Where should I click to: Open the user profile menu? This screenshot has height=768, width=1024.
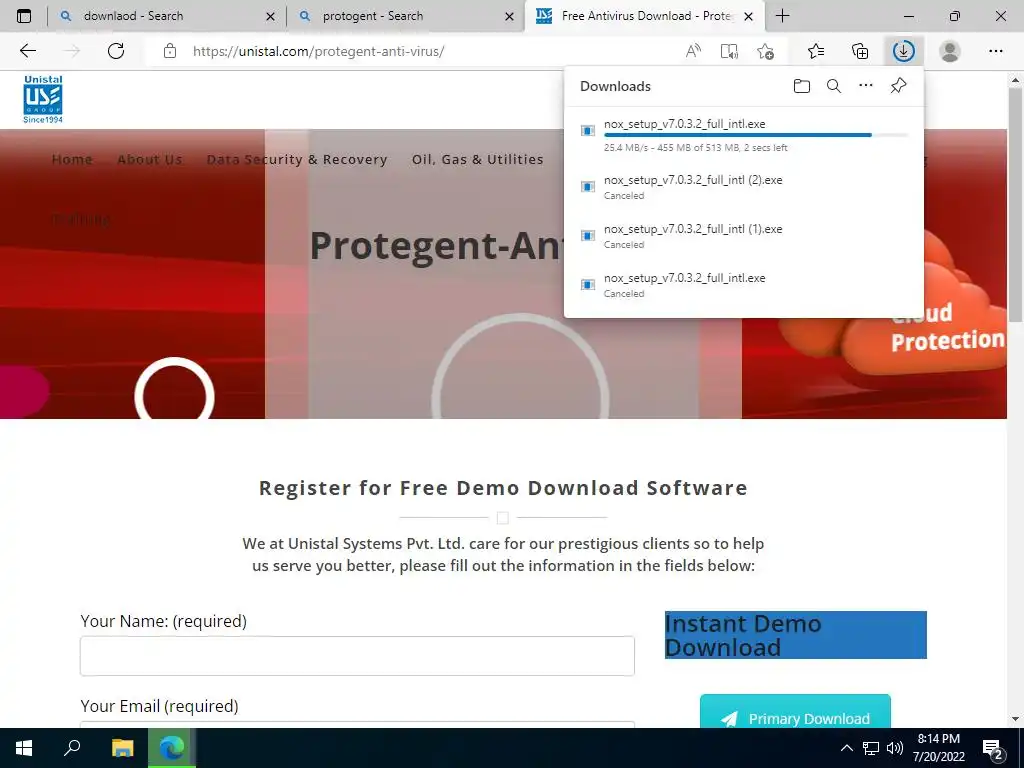(x=950, y=51)
